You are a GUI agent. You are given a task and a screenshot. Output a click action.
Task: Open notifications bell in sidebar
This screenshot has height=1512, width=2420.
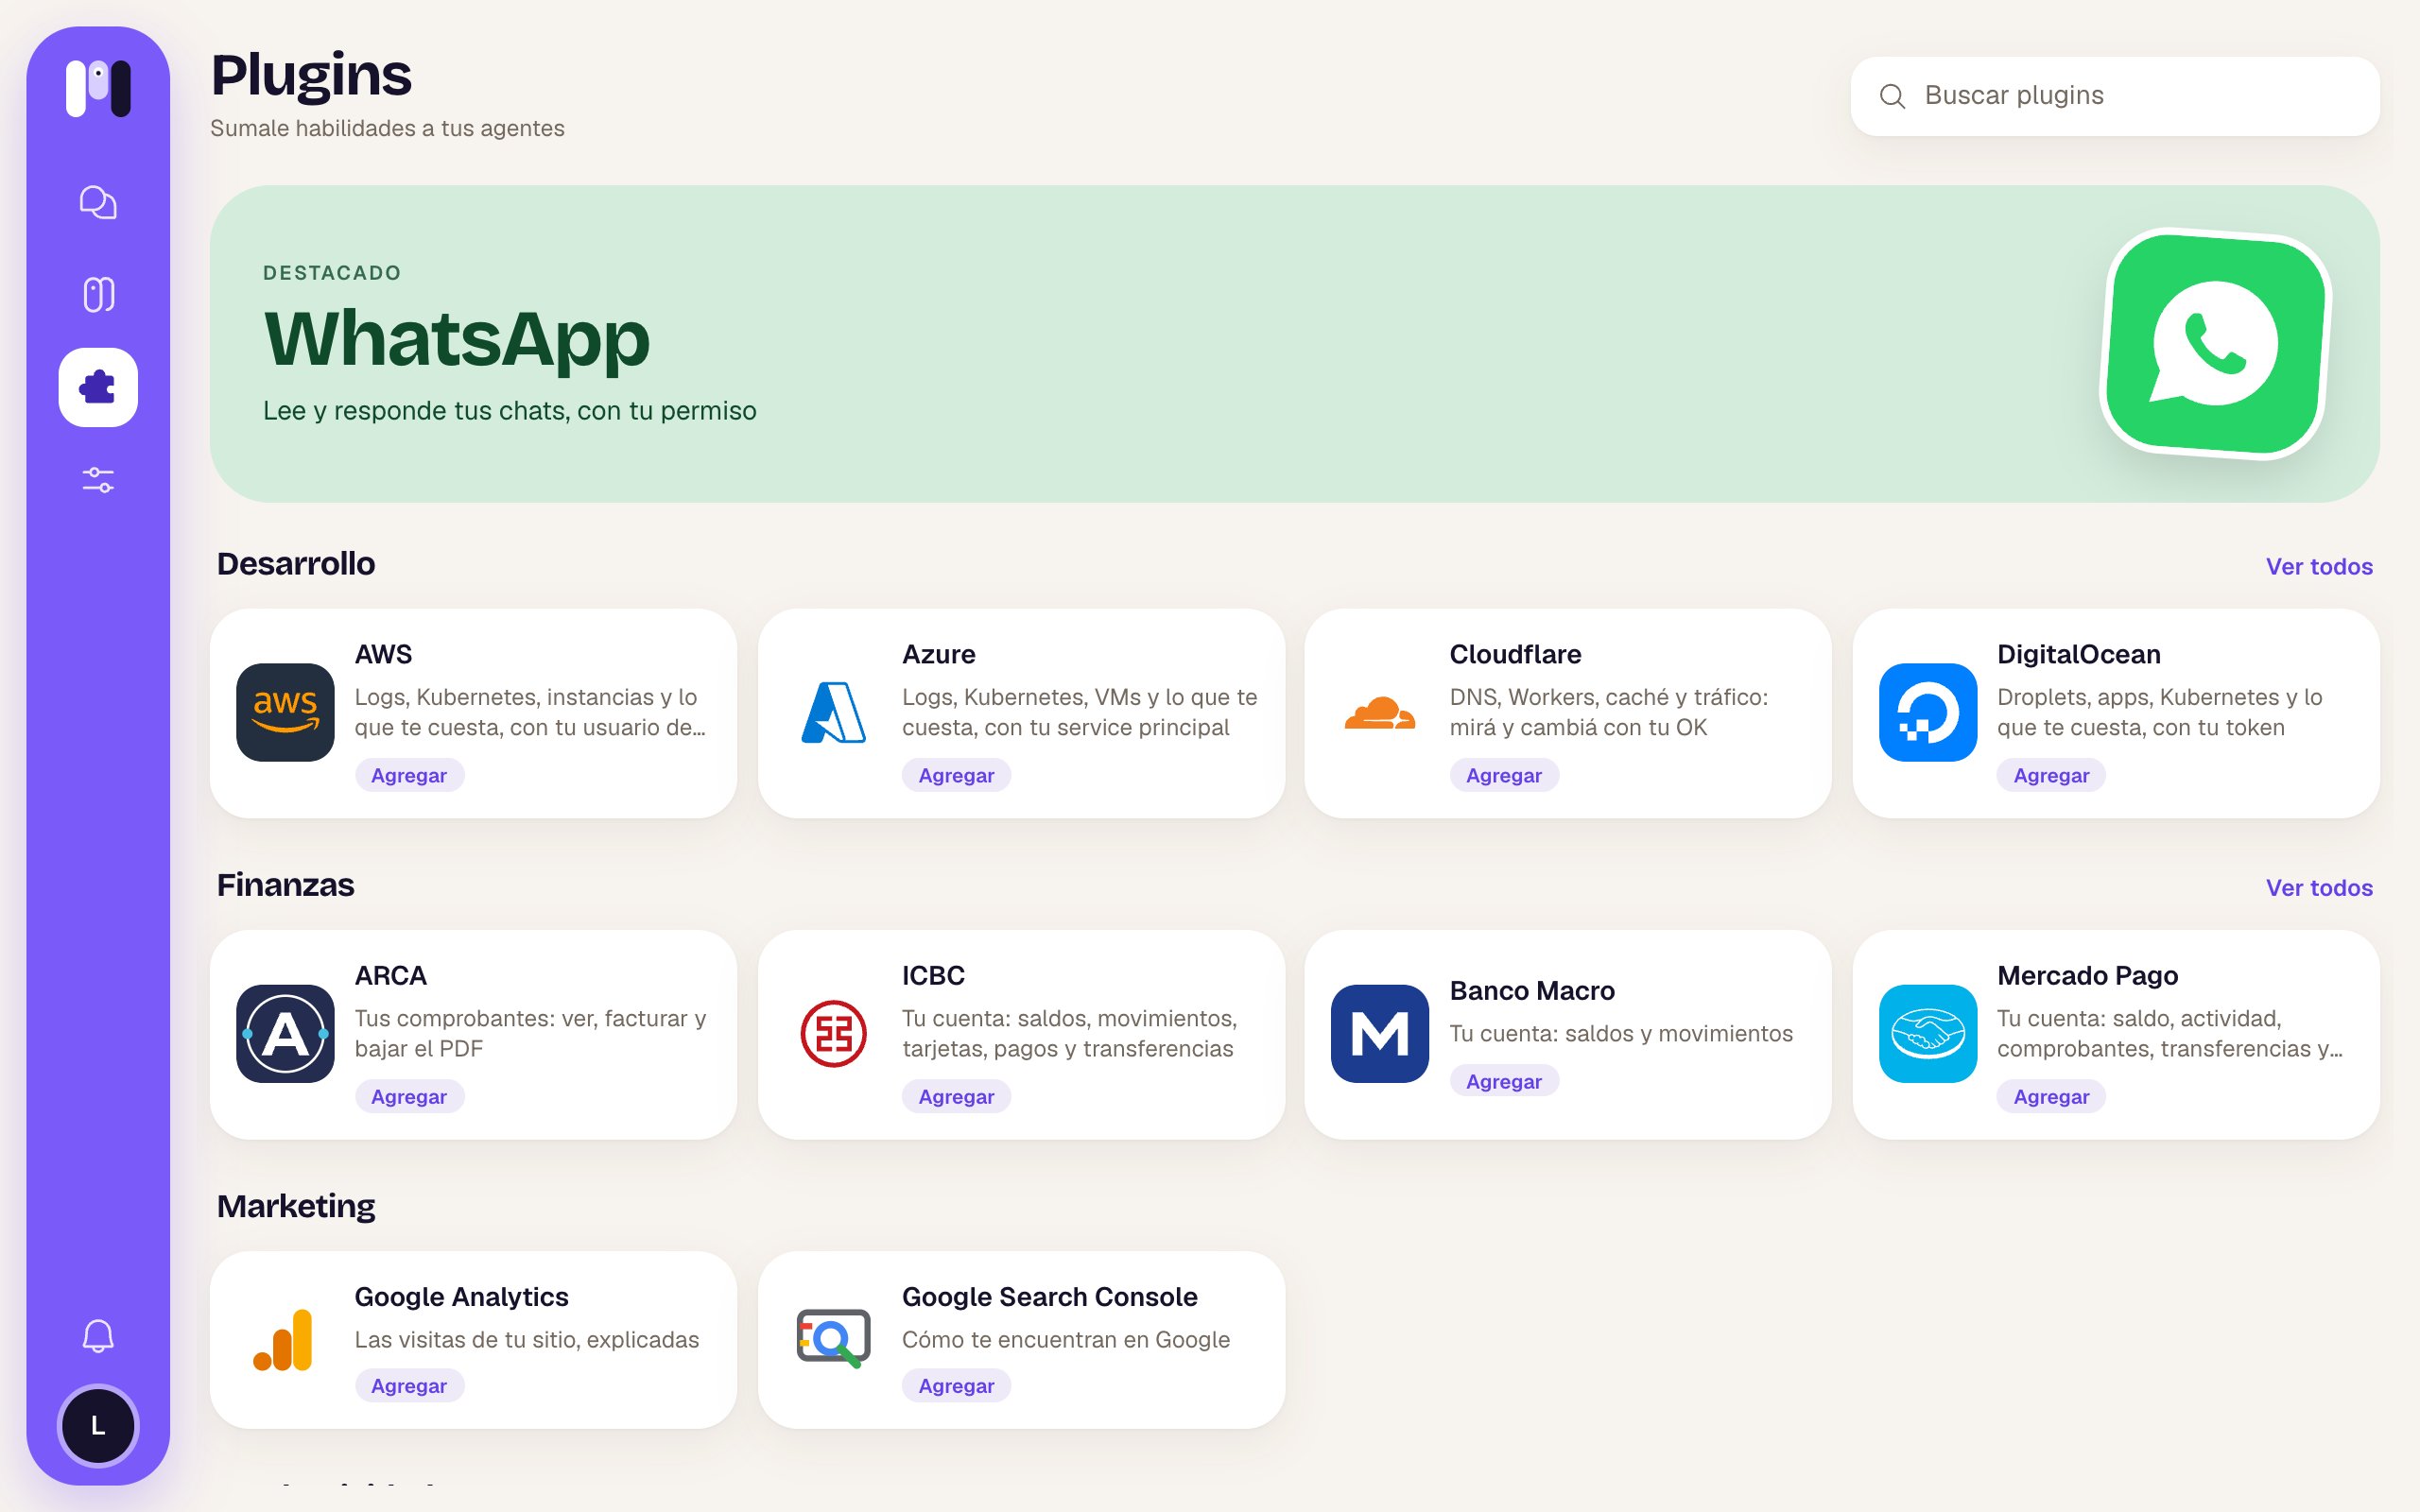[x=98, y=1336]
